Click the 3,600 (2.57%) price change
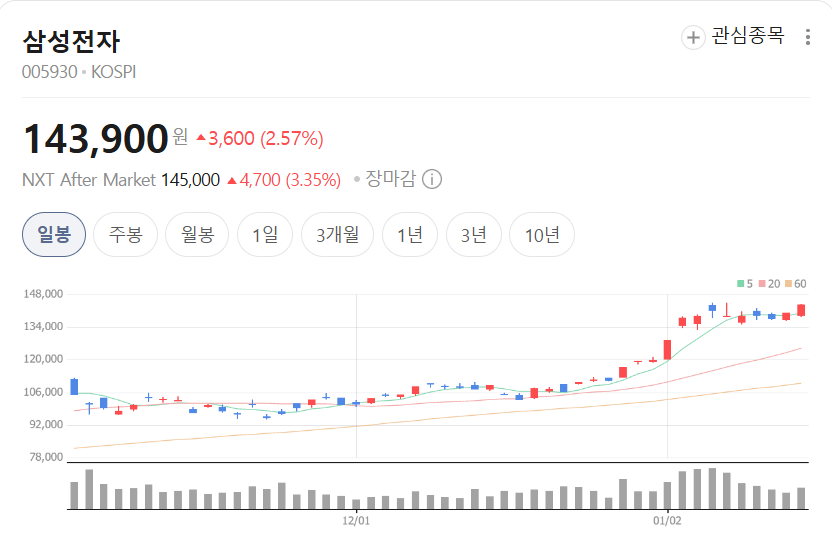This screenshot has height=536, width=832. (x=259, y=139)
